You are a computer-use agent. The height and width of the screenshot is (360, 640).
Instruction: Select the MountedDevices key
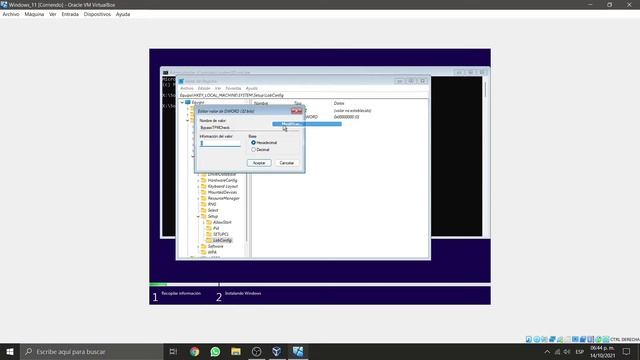click(222, 192)
